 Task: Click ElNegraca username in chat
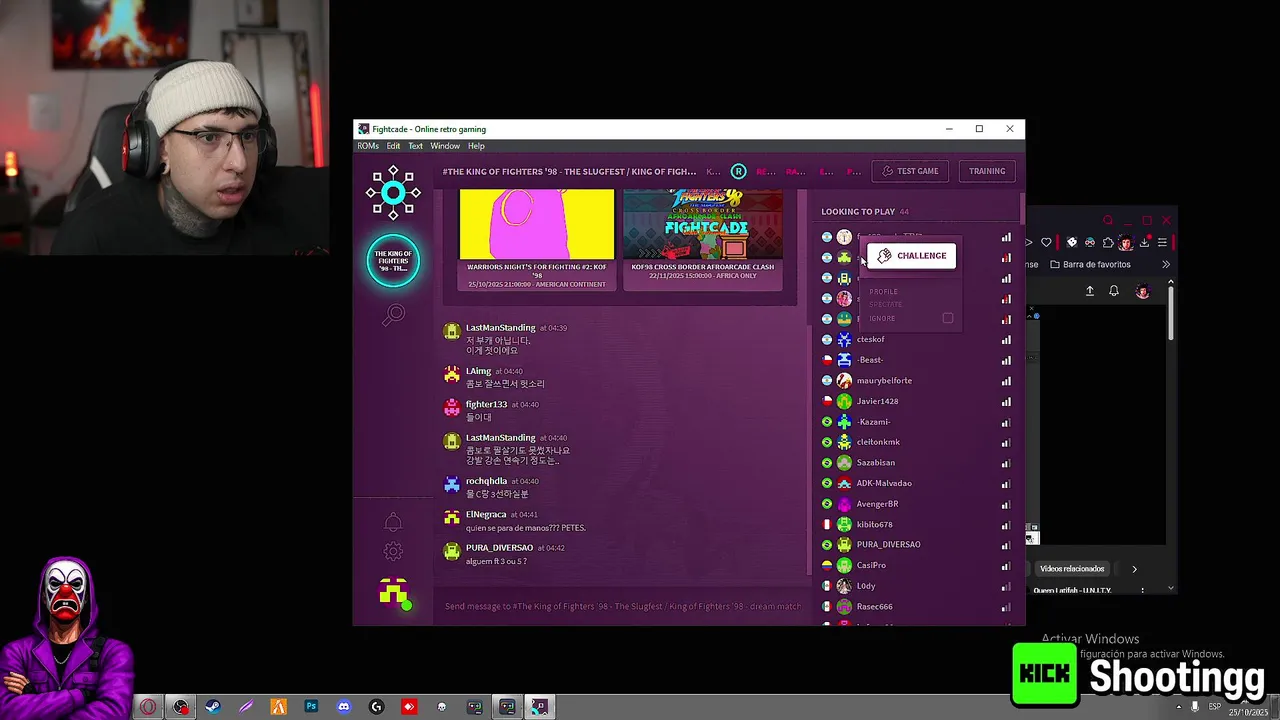coord(485,514)
